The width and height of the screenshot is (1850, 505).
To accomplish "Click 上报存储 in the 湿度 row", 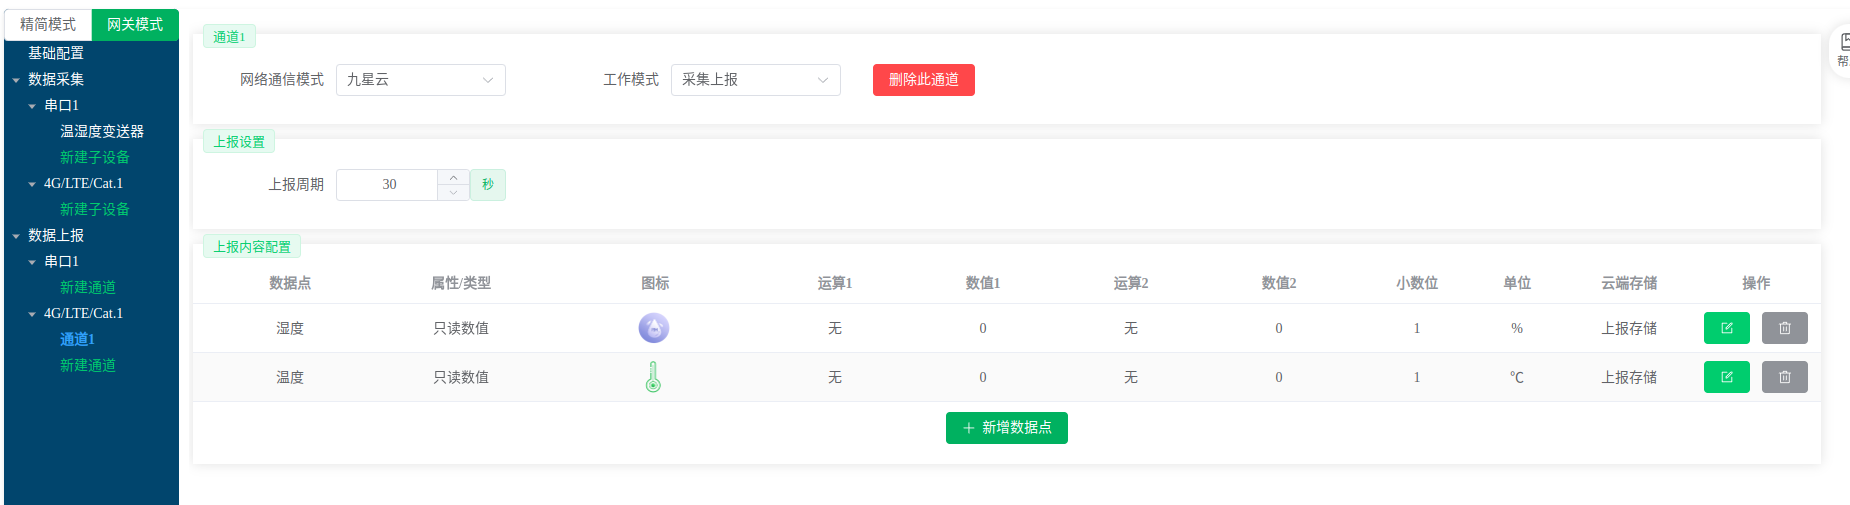I will [x=1629, y=328].
